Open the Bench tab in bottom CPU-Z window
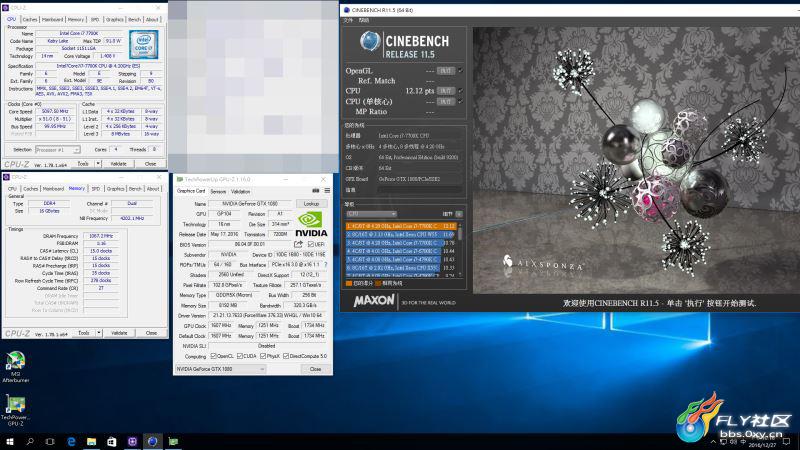Image resolution: width=800 pixels, height=450 pixels. tap(135, 189)
